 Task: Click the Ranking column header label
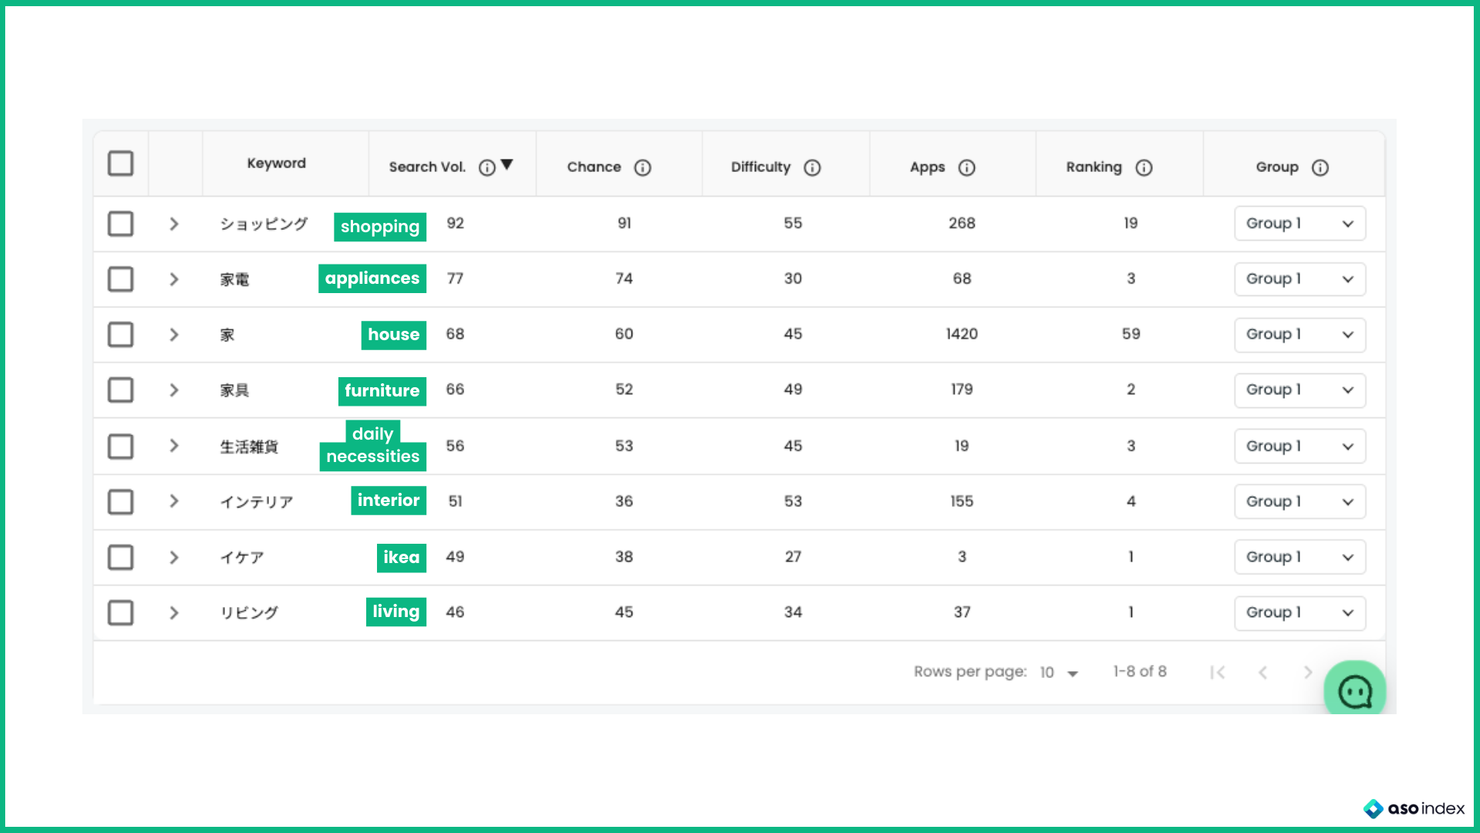(1094, 167)
